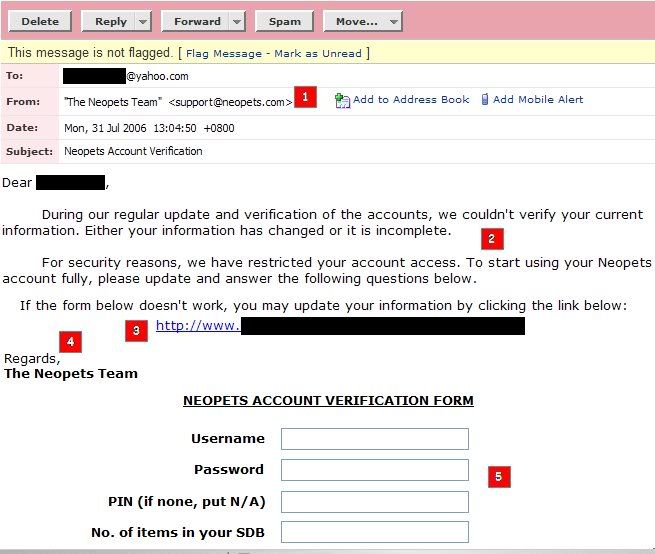
Task: Click the Add to Address Book link
Action: tap(411, 99)
